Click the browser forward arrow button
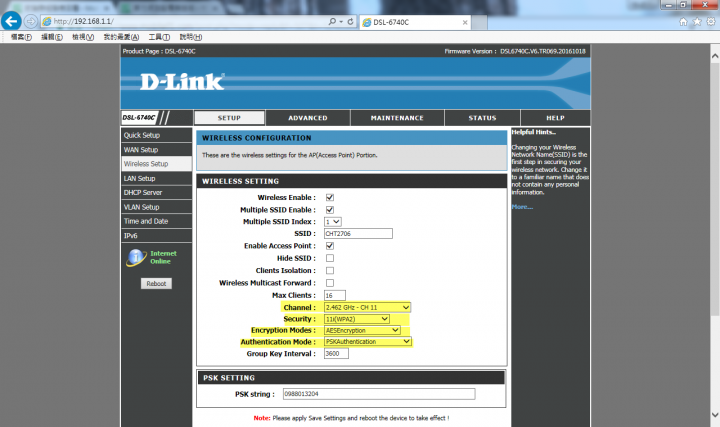 31,21
